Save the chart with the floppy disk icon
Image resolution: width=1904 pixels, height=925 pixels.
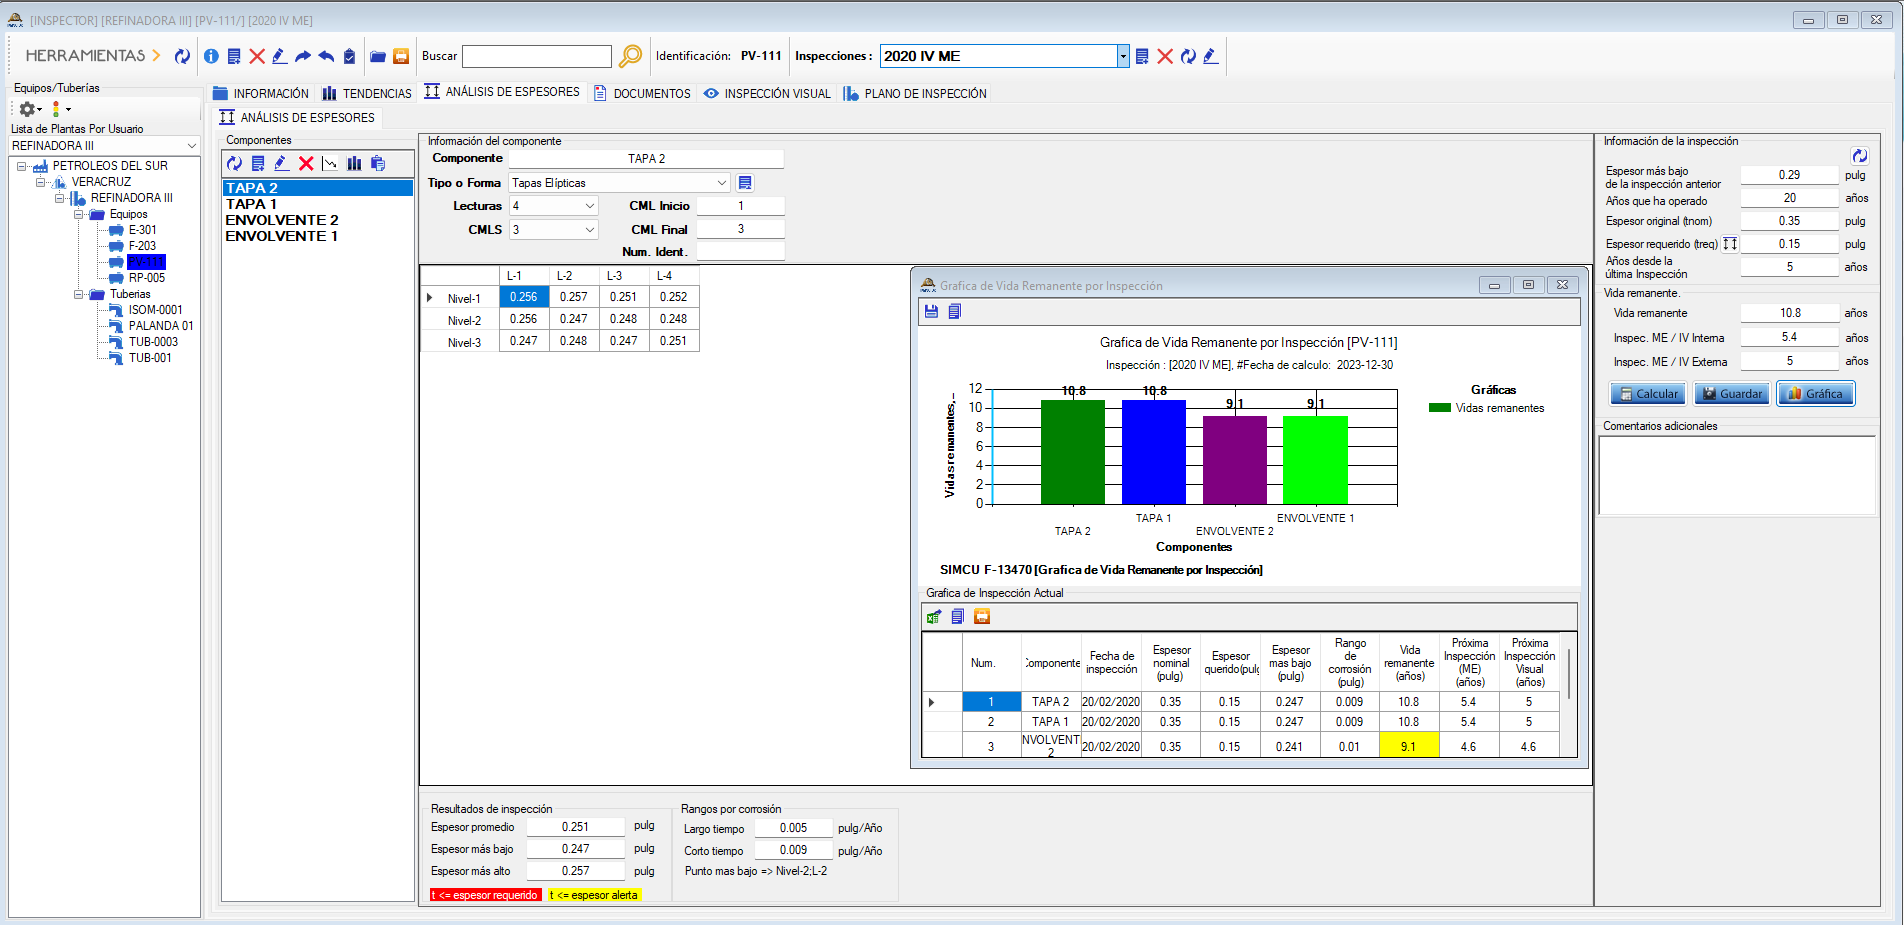pyautogui.click(x=931, y=311)
